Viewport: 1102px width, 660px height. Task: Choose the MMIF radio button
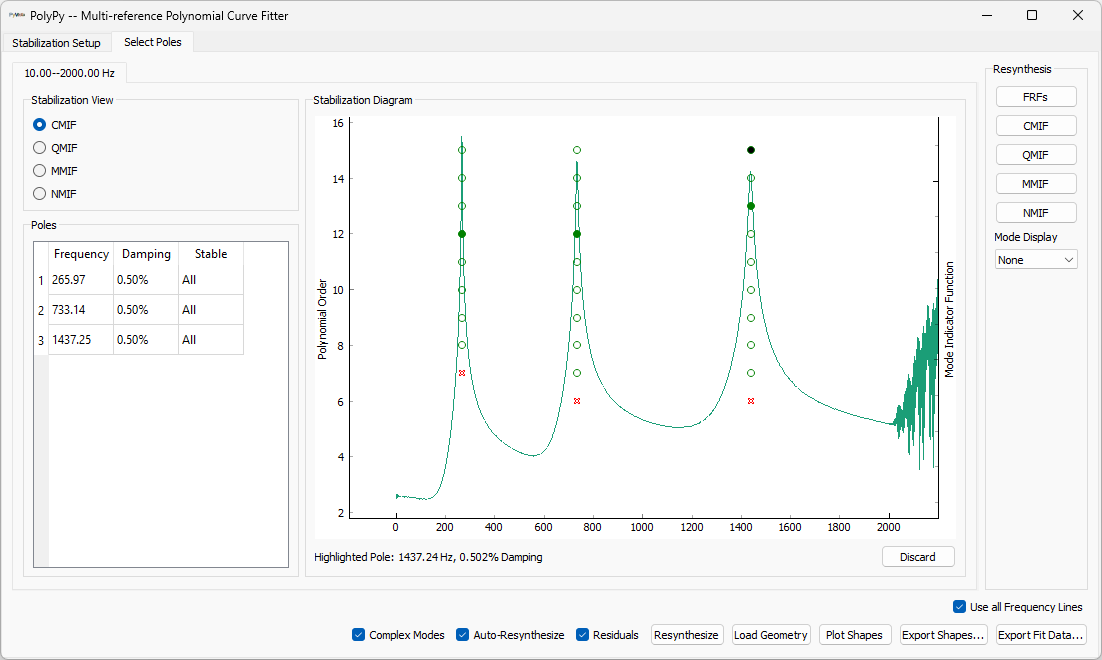click(40, 171)
